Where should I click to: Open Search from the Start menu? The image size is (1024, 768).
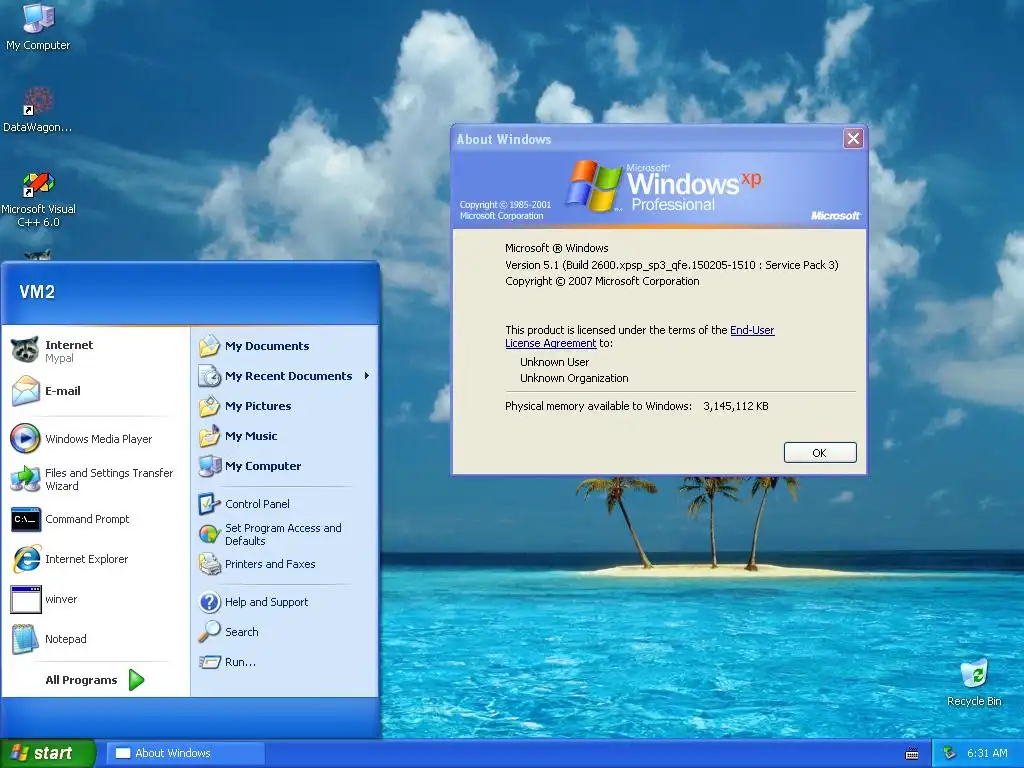[x=285, y=632]
